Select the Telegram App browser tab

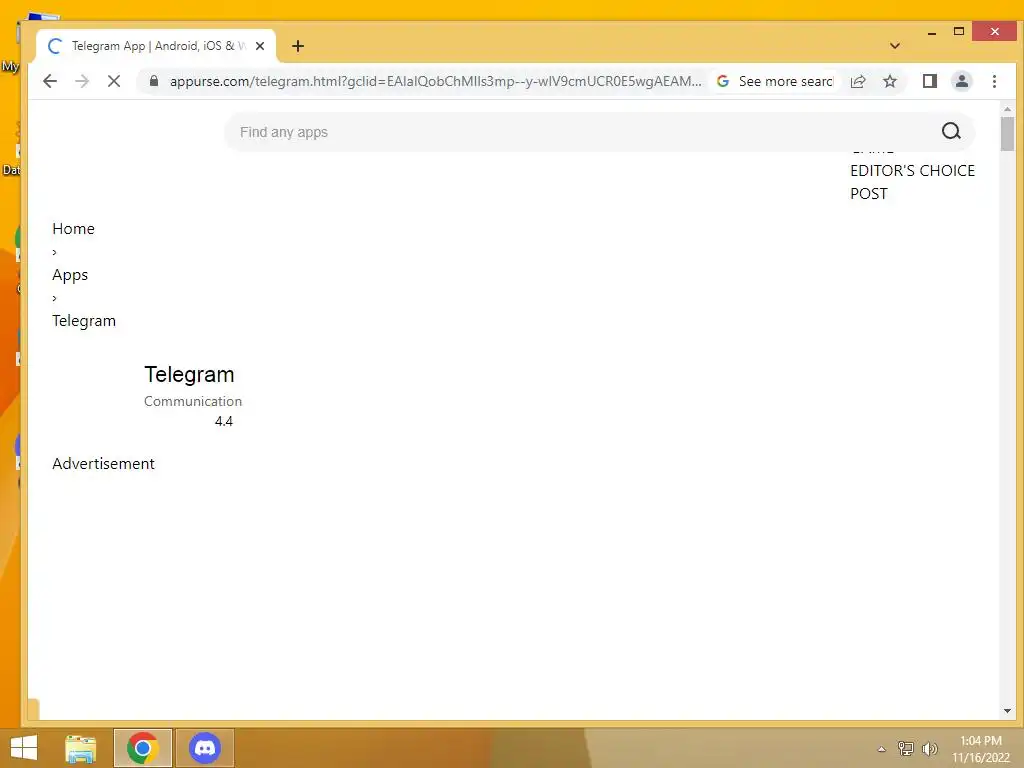click(x=157, y=46)
